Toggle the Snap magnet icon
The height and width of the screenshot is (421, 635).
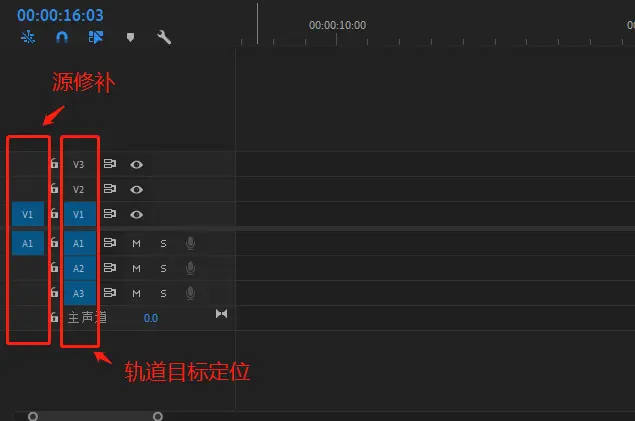(x=62, y=37)
